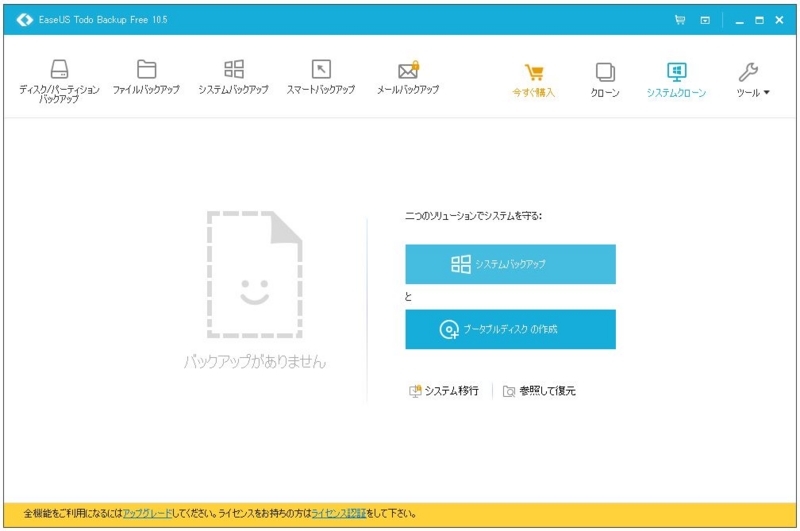The image size is (800, 531).
Task: Open the Clone (クローン) tool
Action: [605, 80]
